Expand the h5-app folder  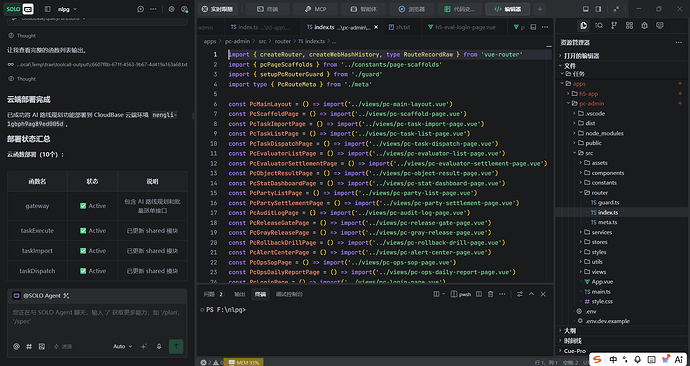[x=622, y=94]
